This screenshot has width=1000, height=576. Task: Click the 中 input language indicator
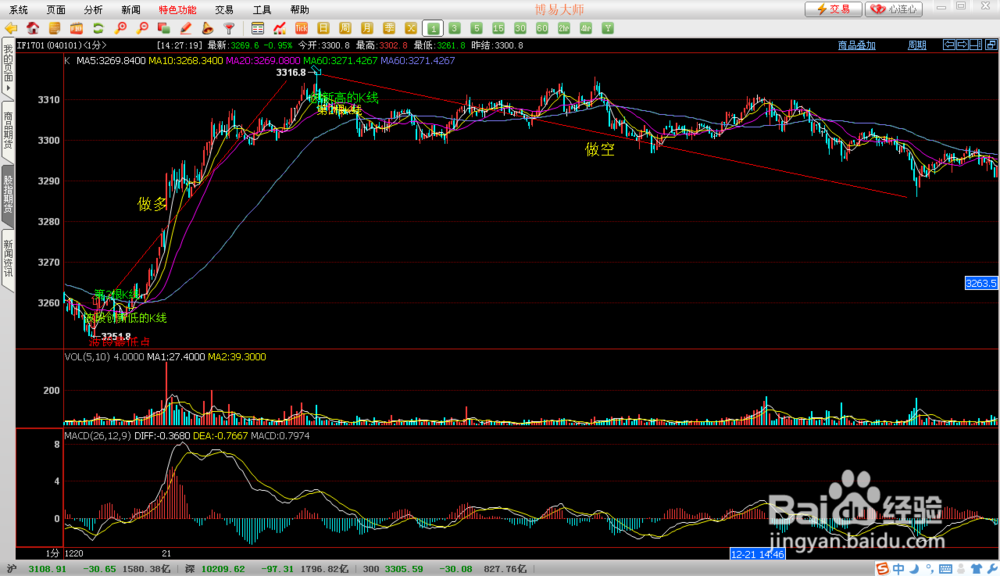click(899, 568)
